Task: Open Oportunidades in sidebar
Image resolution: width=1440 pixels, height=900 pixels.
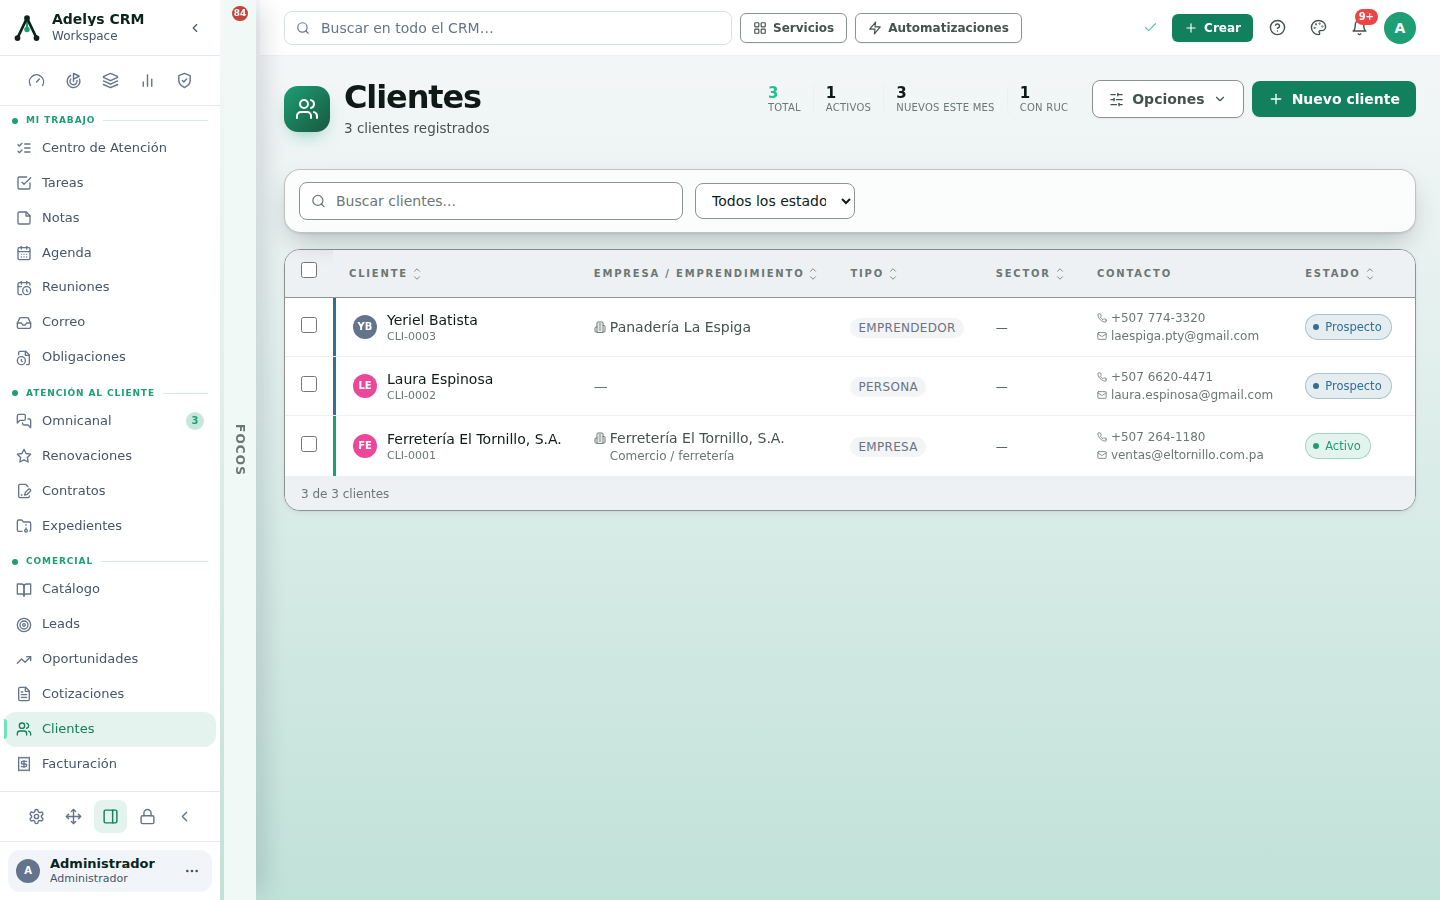Action: [x=110, y=659]
